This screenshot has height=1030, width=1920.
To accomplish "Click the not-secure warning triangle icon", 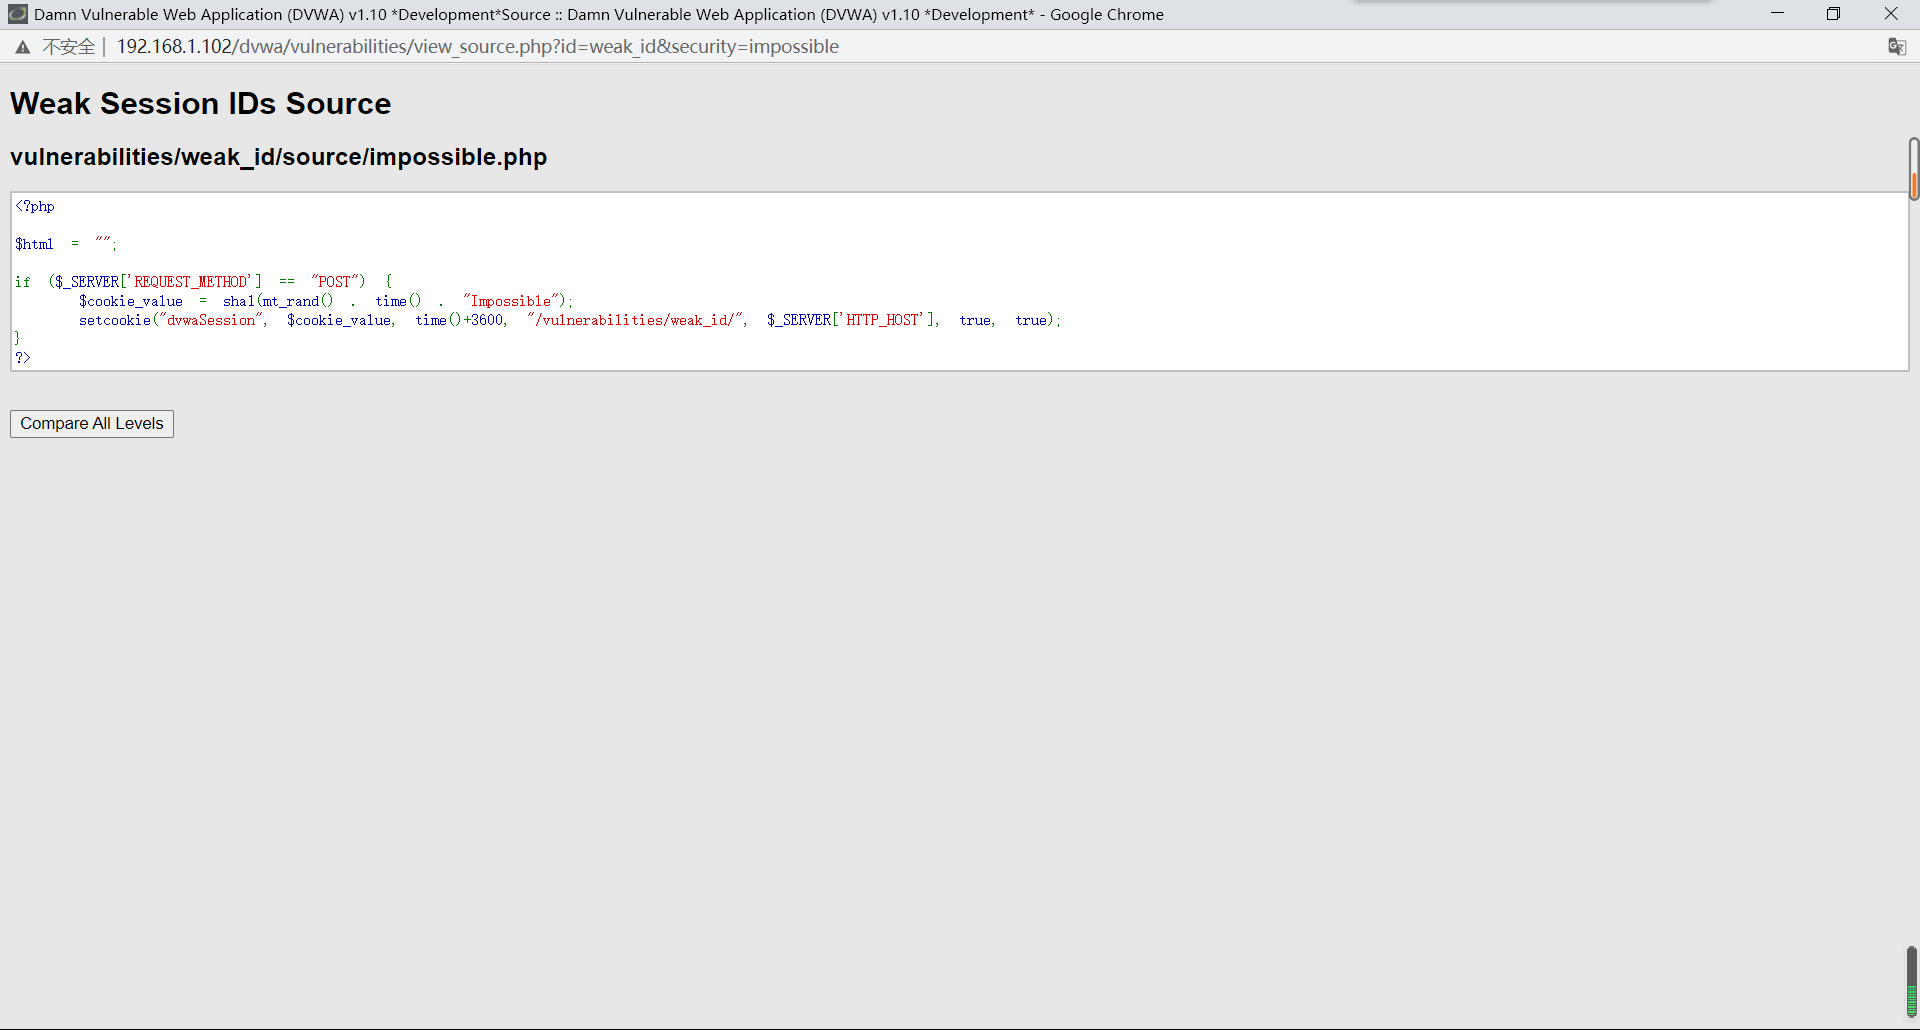I will click(22, 47).
